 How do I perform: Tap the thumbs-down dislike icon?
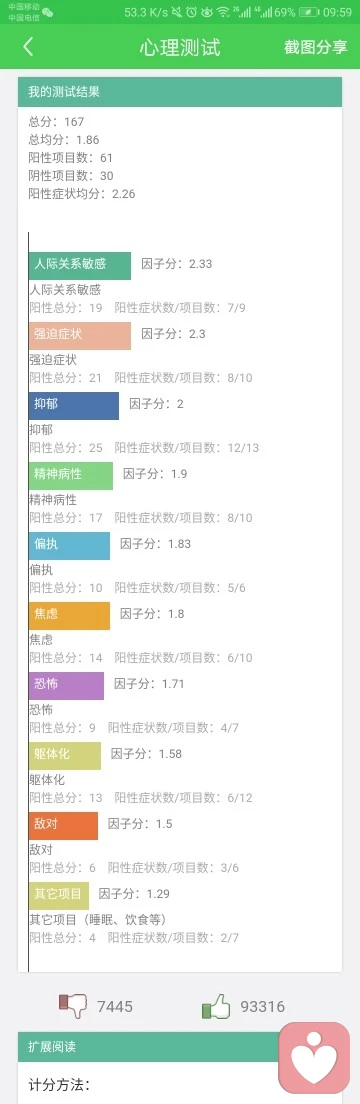click(x=73, y=1006)
